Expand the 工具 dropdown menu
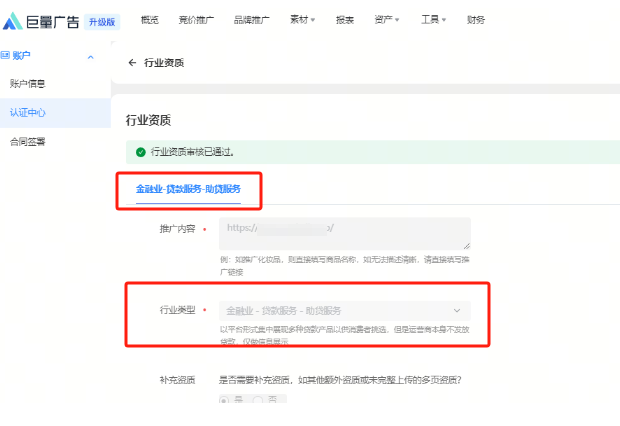 (x=434, y=20)
